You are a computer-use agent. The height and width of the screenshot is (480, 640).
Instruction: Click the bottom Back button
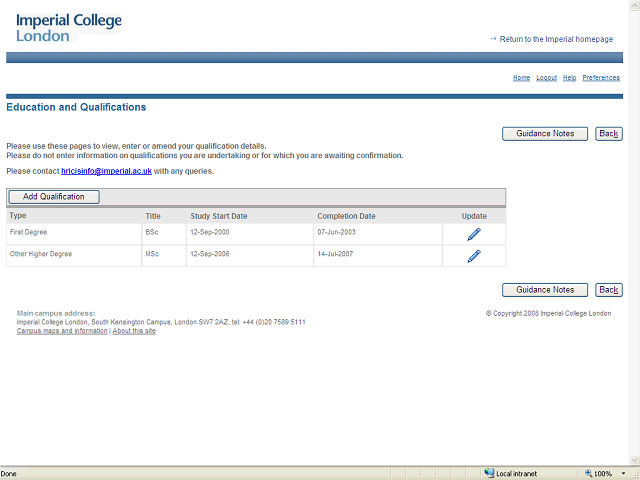click(608, 290)
